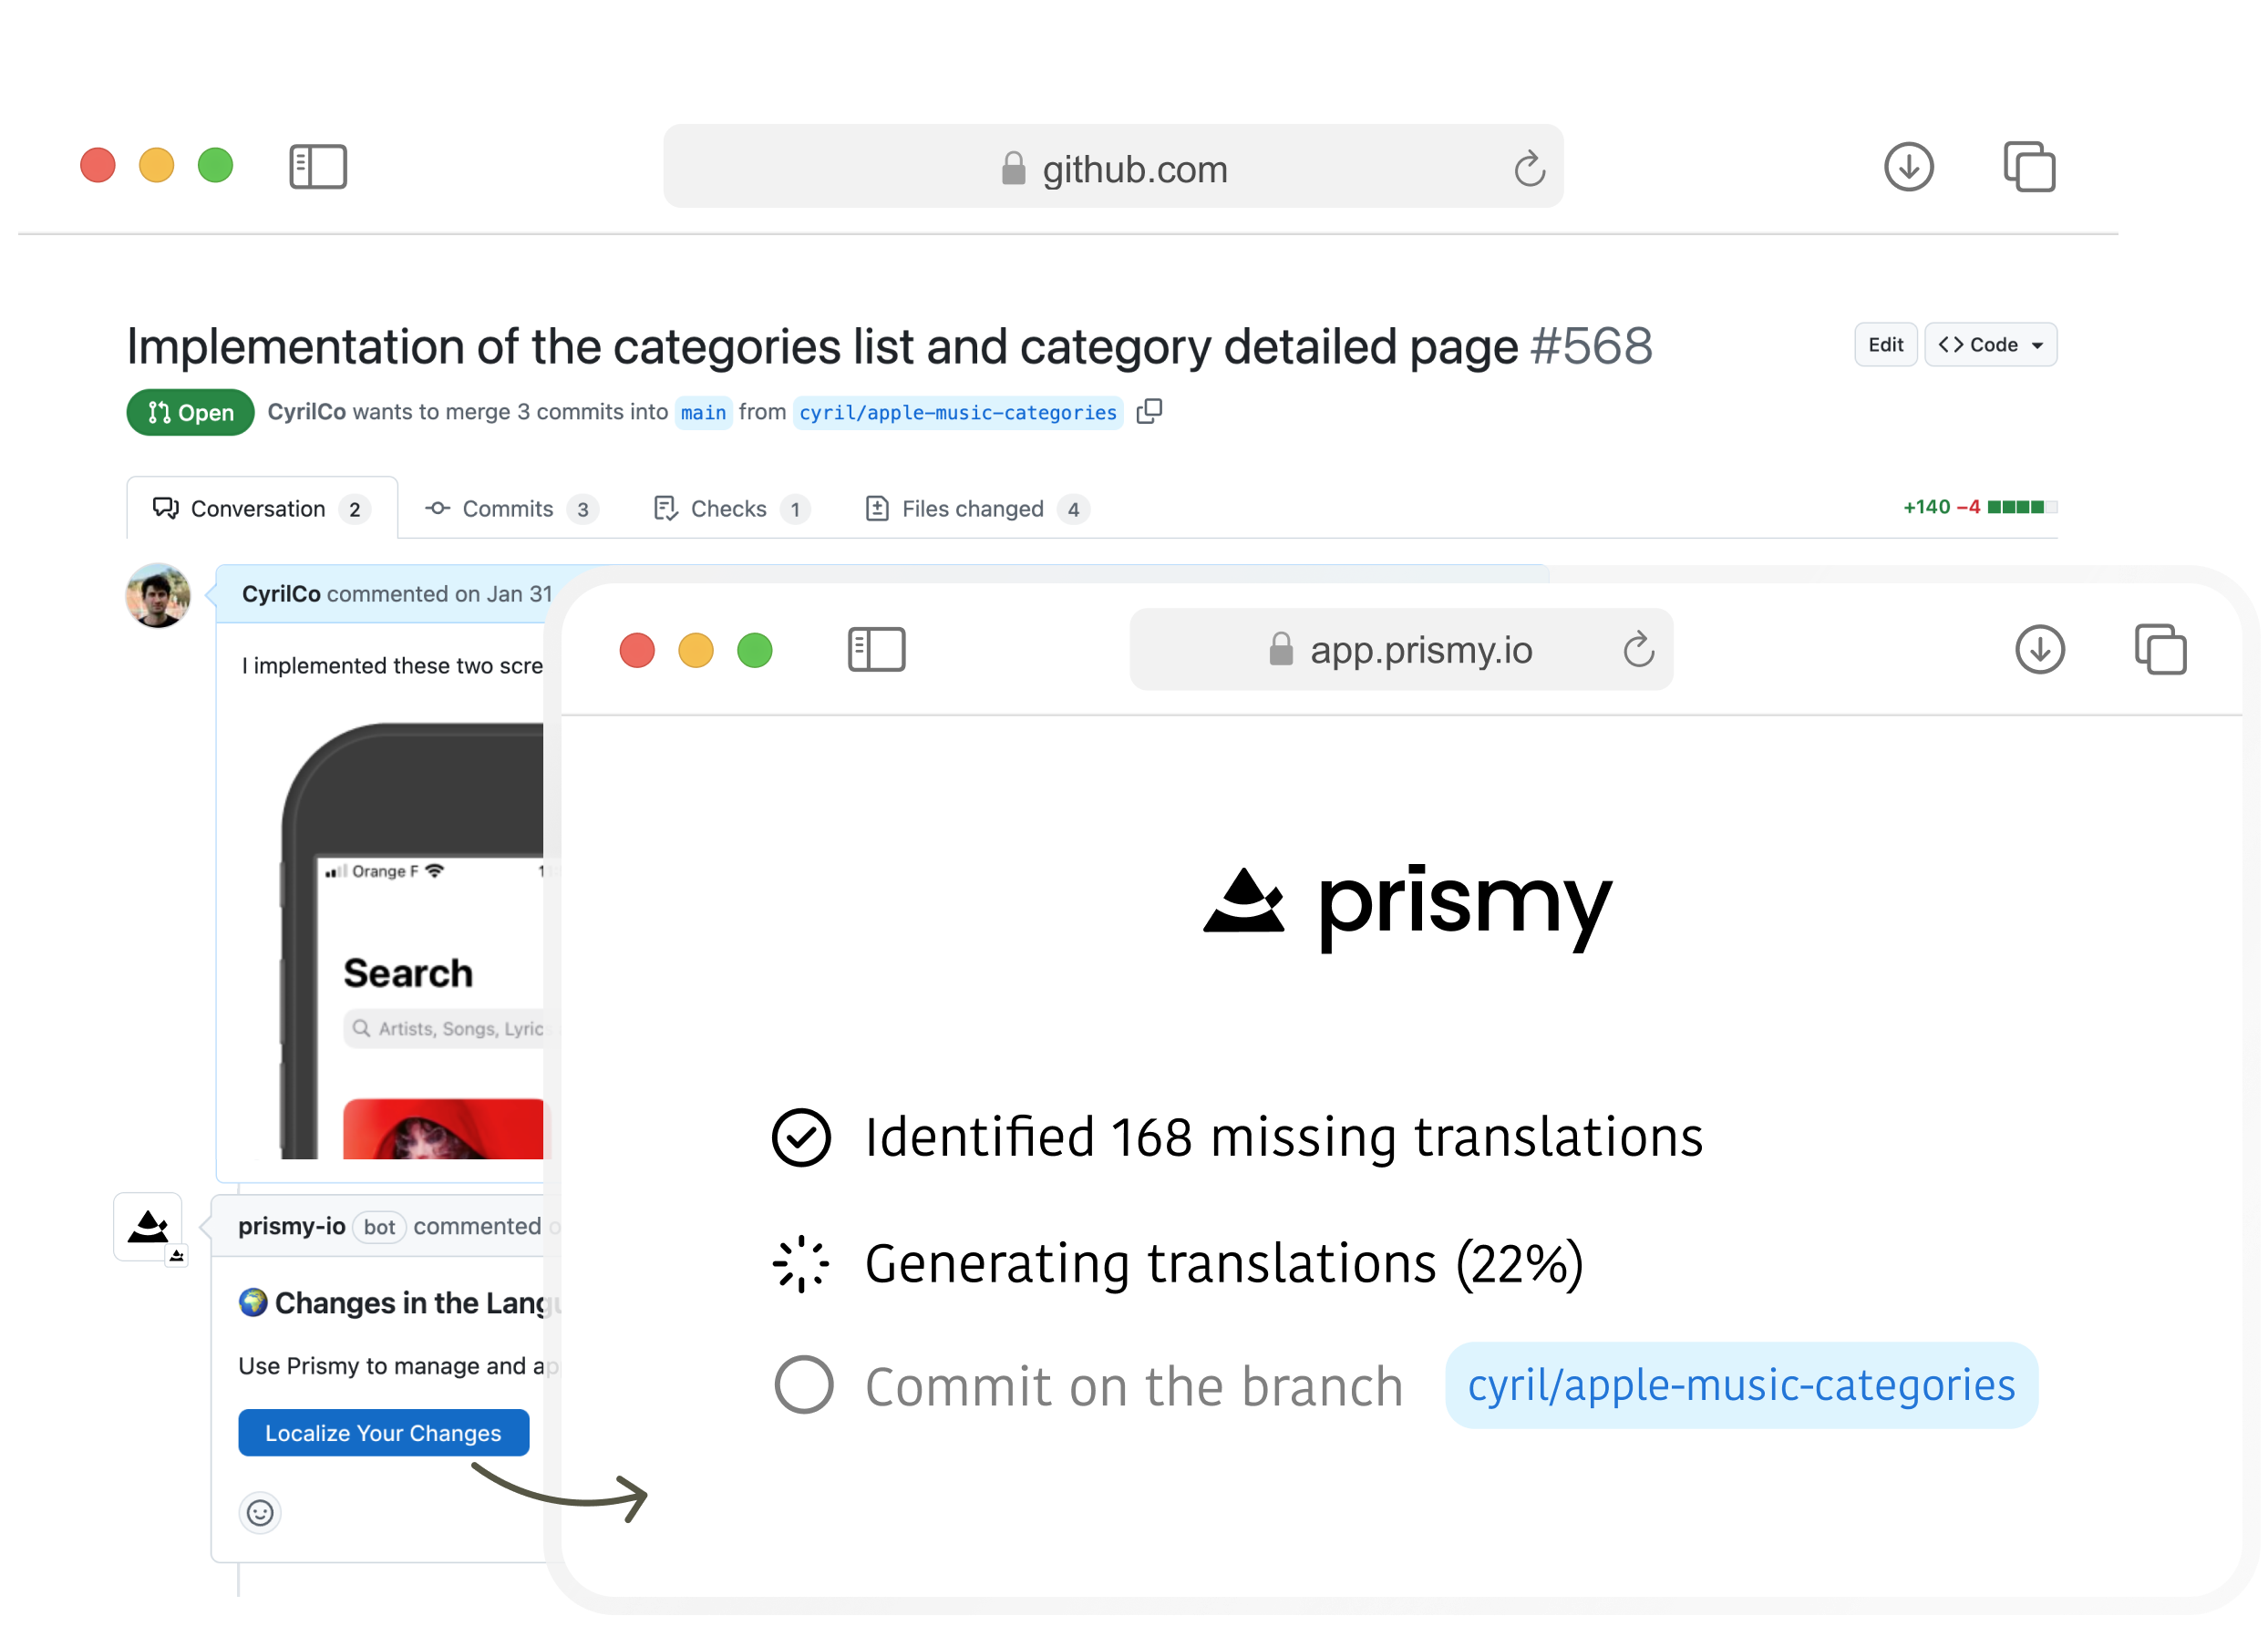The width and height of the screenshot is (2268, 1626).
Task: Reload the app.prismy.io page
Action: [1638, 650]
